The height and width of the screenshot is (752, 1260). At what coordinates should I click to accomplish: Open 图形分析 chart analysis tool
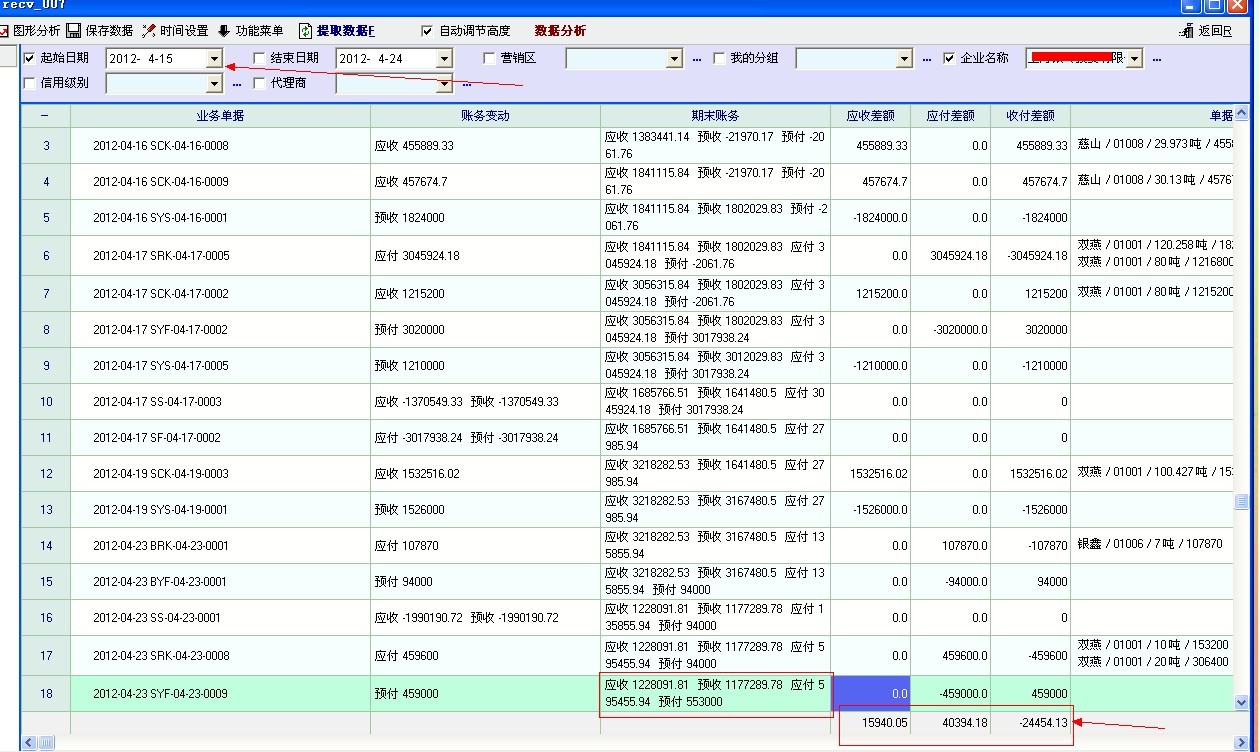30,31
